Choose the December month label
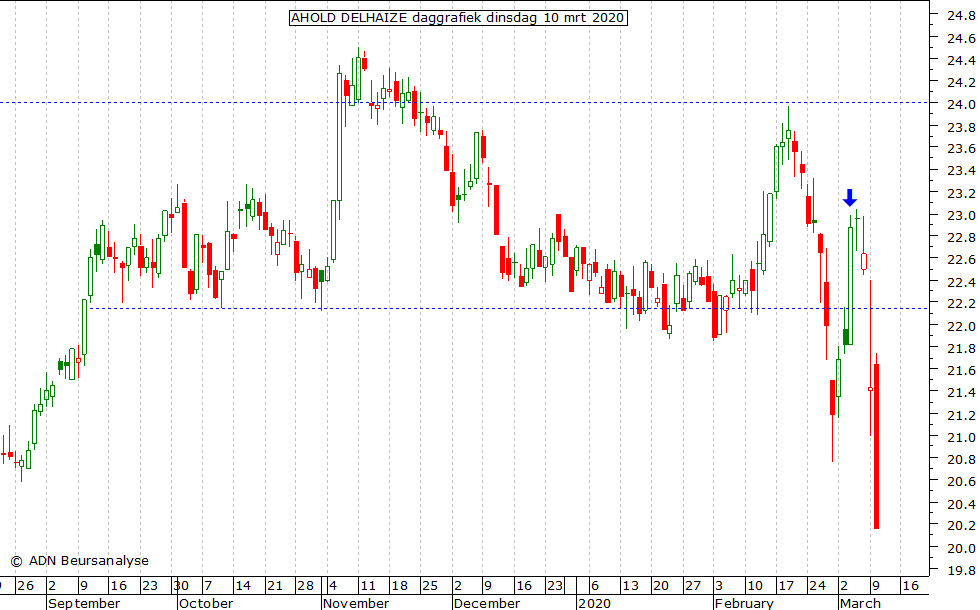980x610 pixels. click(486, 603)
